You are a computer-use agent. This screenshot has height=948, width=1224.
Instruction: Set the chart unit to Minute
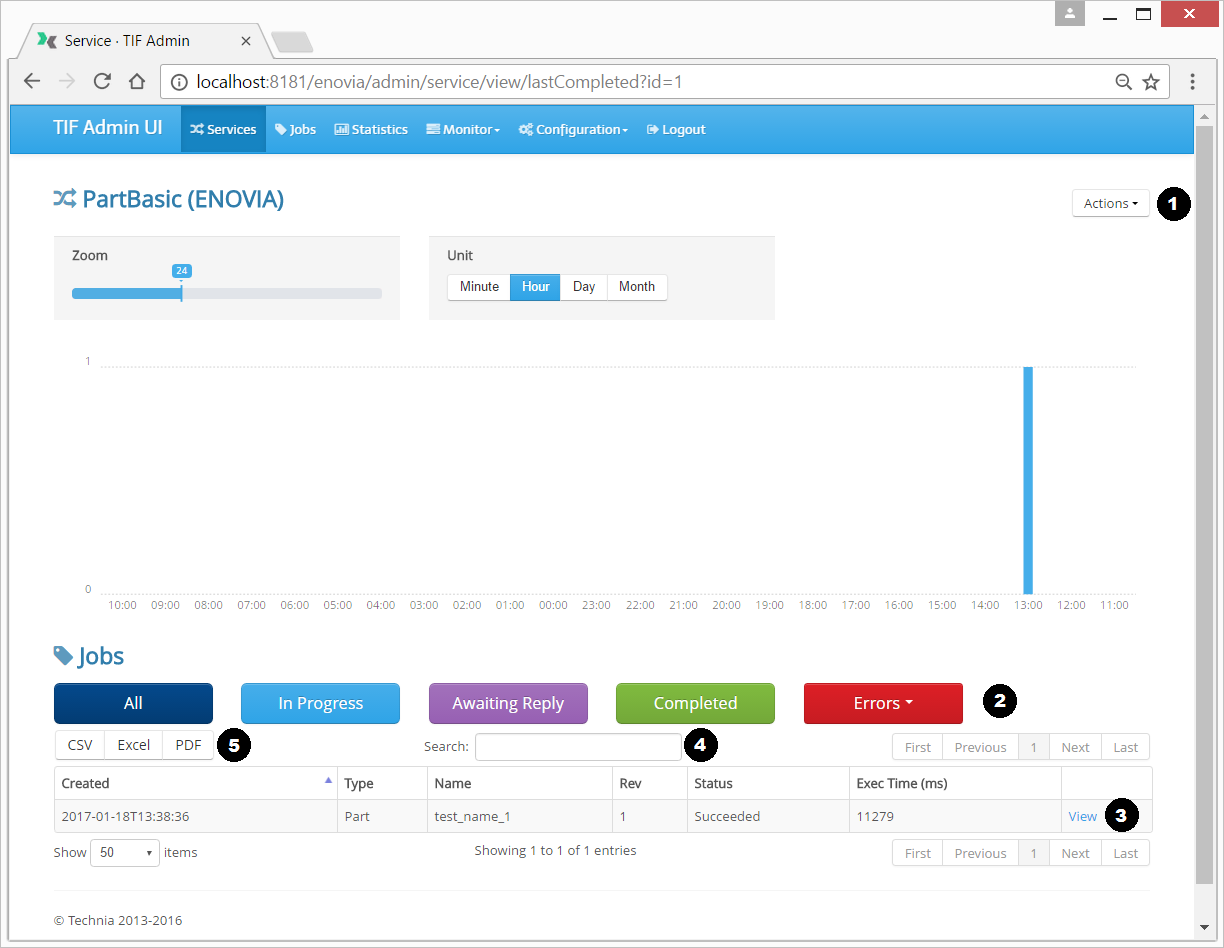click(479, 287)
